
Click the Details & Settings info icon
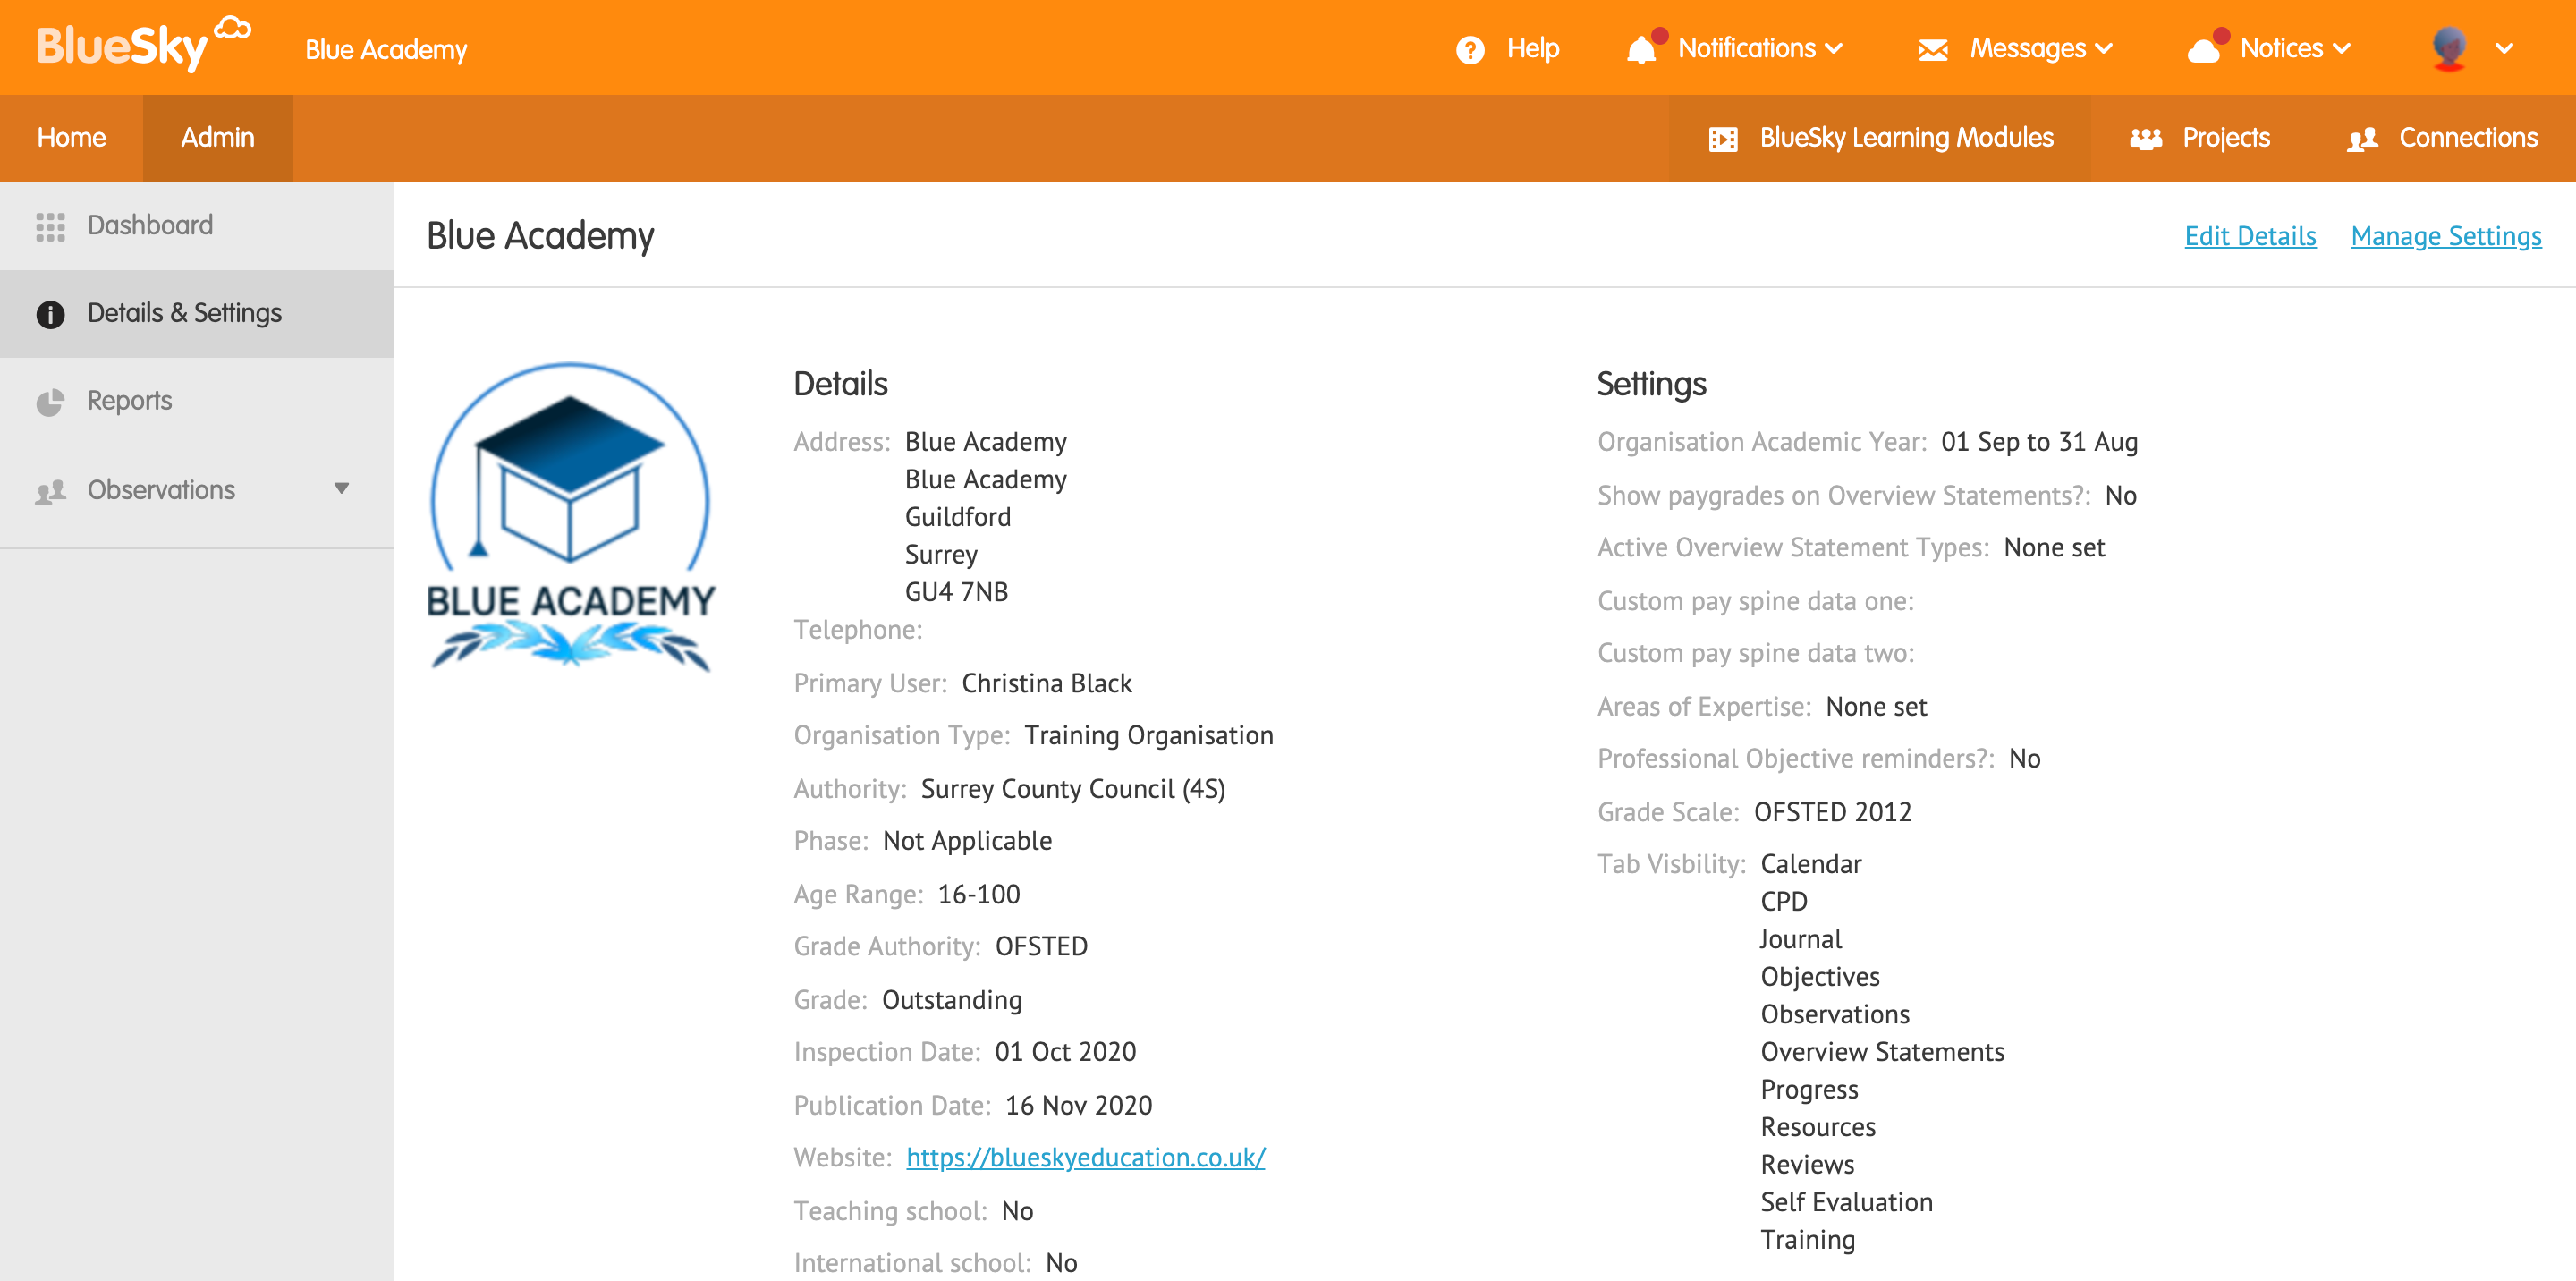click(x=50, y=315)
